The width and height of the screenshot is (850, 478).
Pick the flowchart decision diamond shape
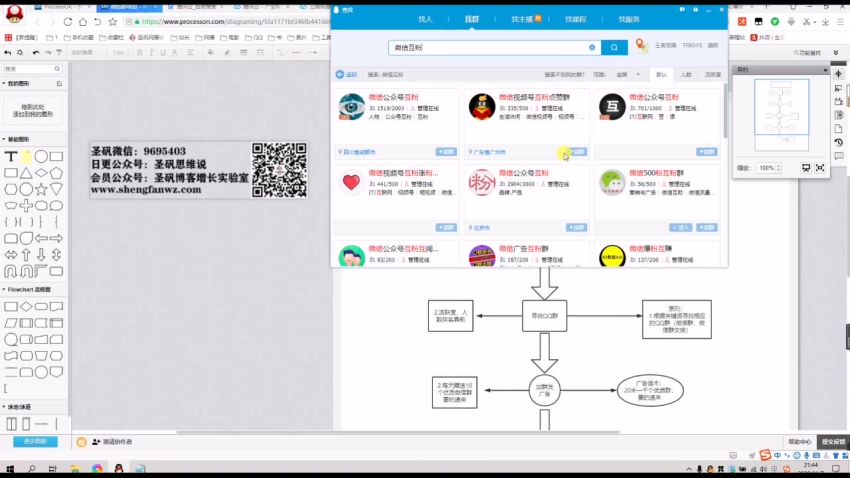[26, 307]
